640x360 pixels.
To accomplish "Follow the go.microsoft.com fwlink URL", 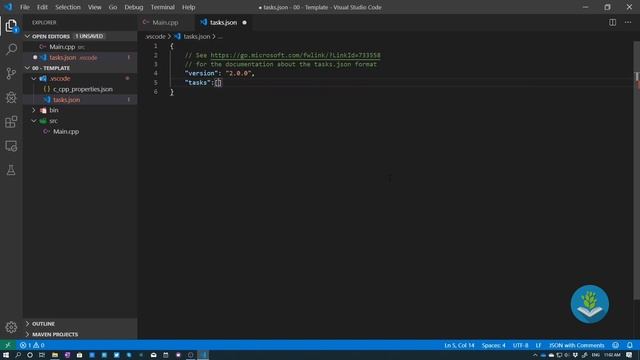I will [x=296, y=55].
